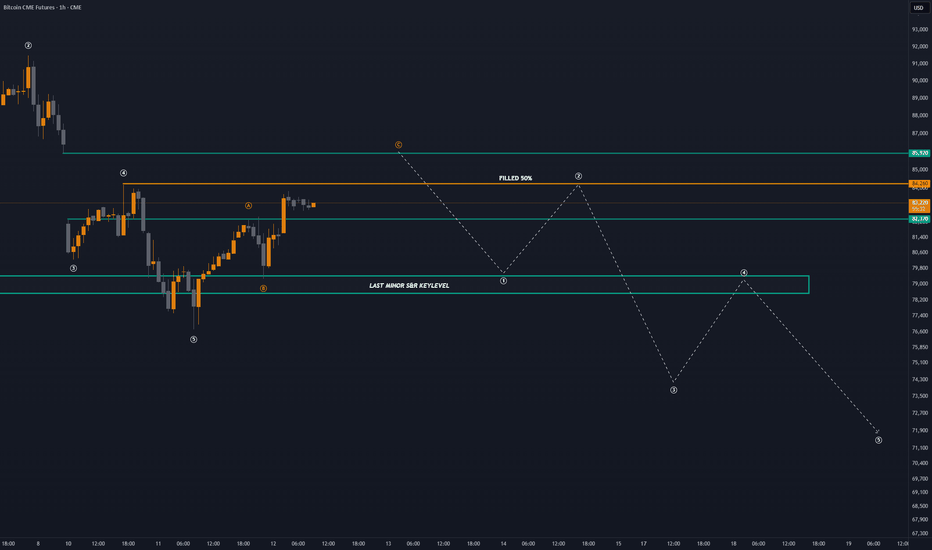Image resolution: width=932 pixels, height=550 pixels.
Task: Click the 75,100 price axis label
Action: 920,362
